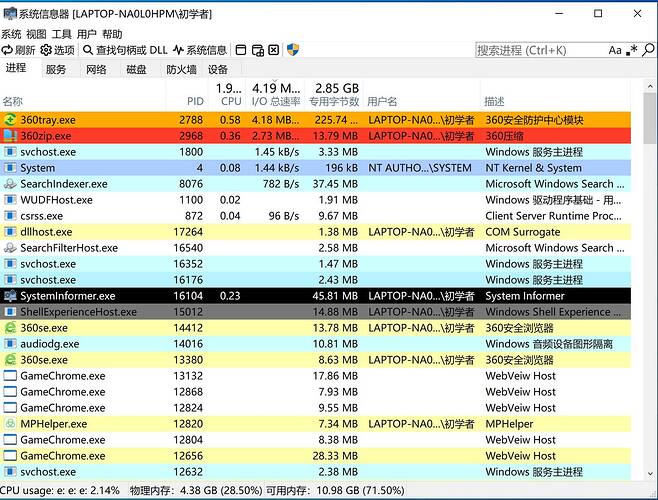Image resolution: width=658 pixels, height=500 pixels.
Task: Switch to the 磁盘 tab
Action: pos(136,69)
